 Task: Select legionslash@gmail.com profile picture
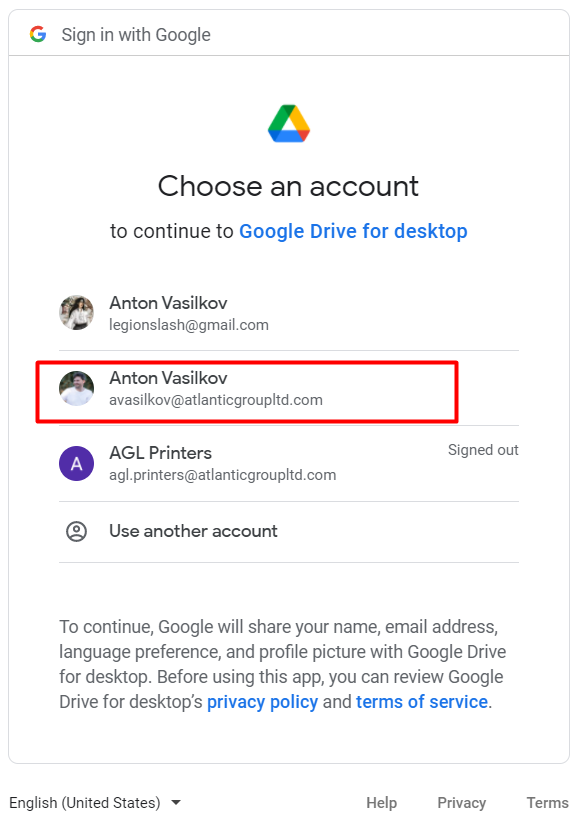pos(76,313)
